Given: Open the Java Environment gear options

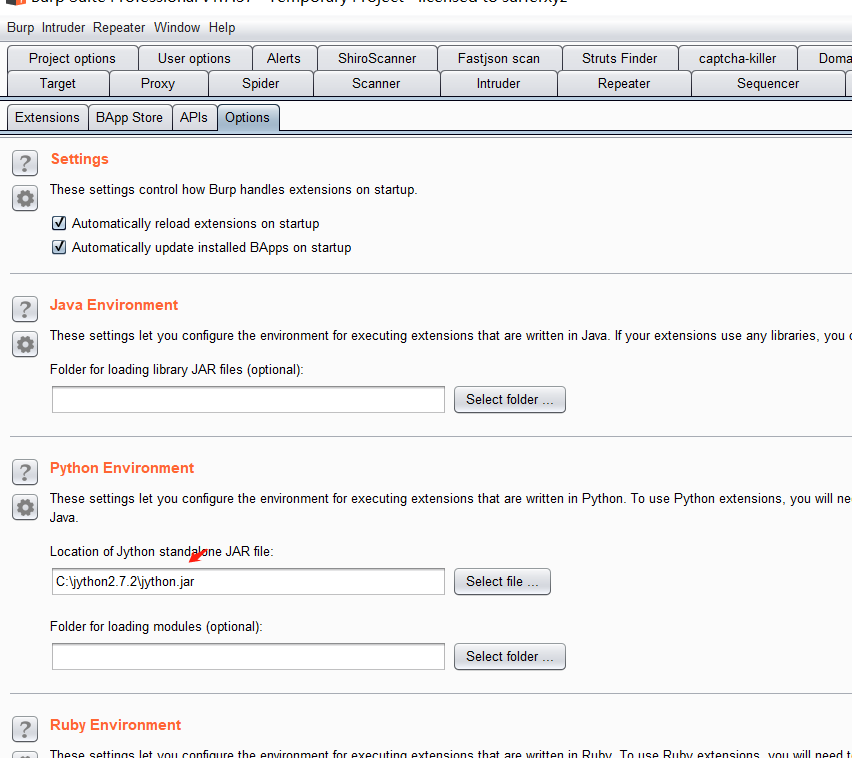Looking at the screenshot, I should click(x=25, y=344).
